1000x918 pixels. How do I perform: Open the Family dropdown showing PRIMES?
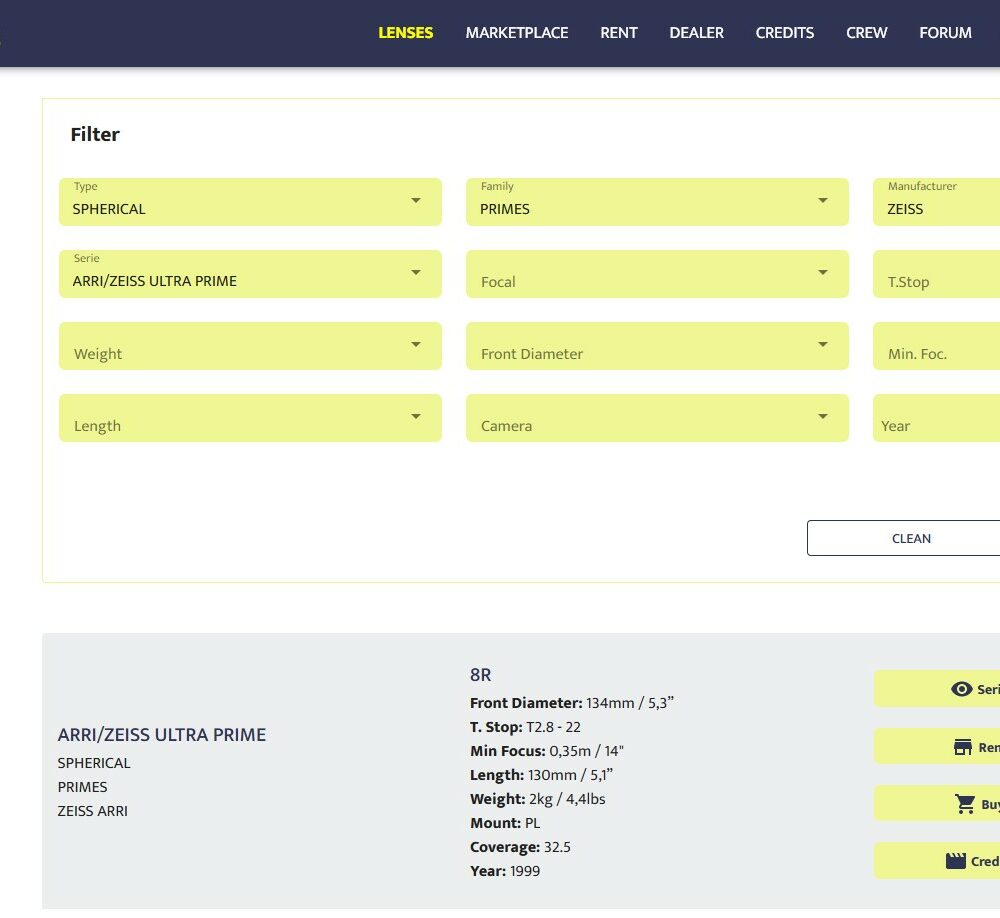[x=657, y=202]
